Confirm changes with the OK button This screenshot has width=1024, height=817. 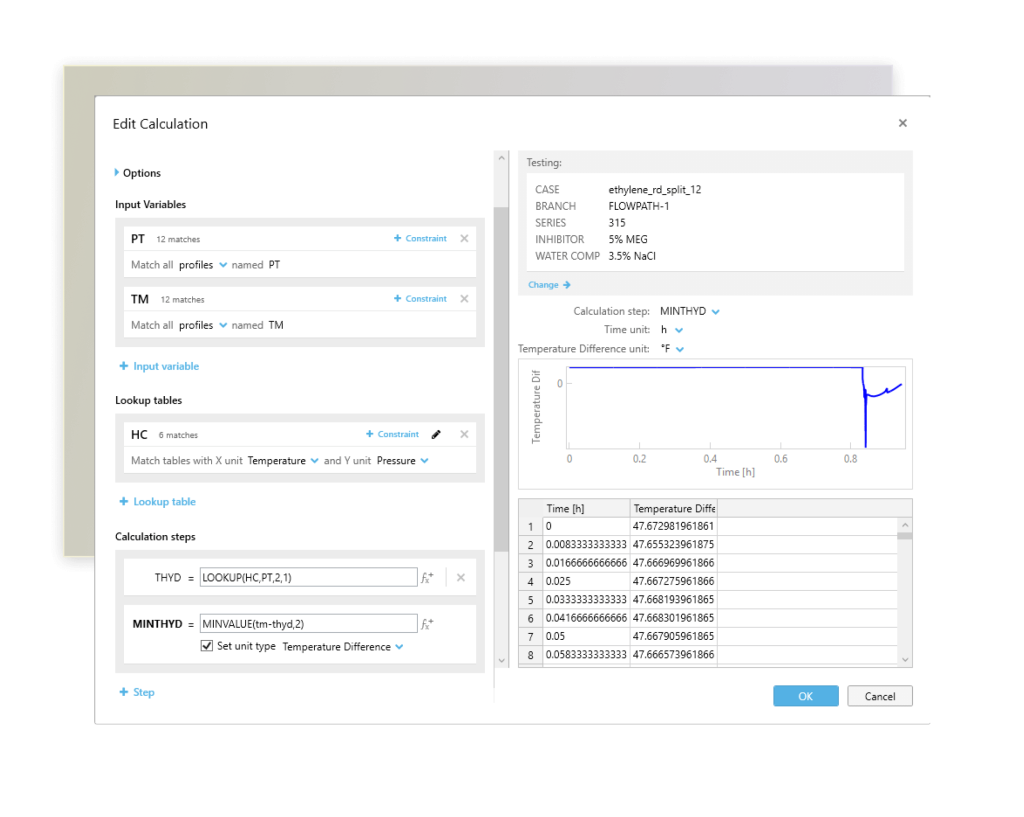click(805, 695)
